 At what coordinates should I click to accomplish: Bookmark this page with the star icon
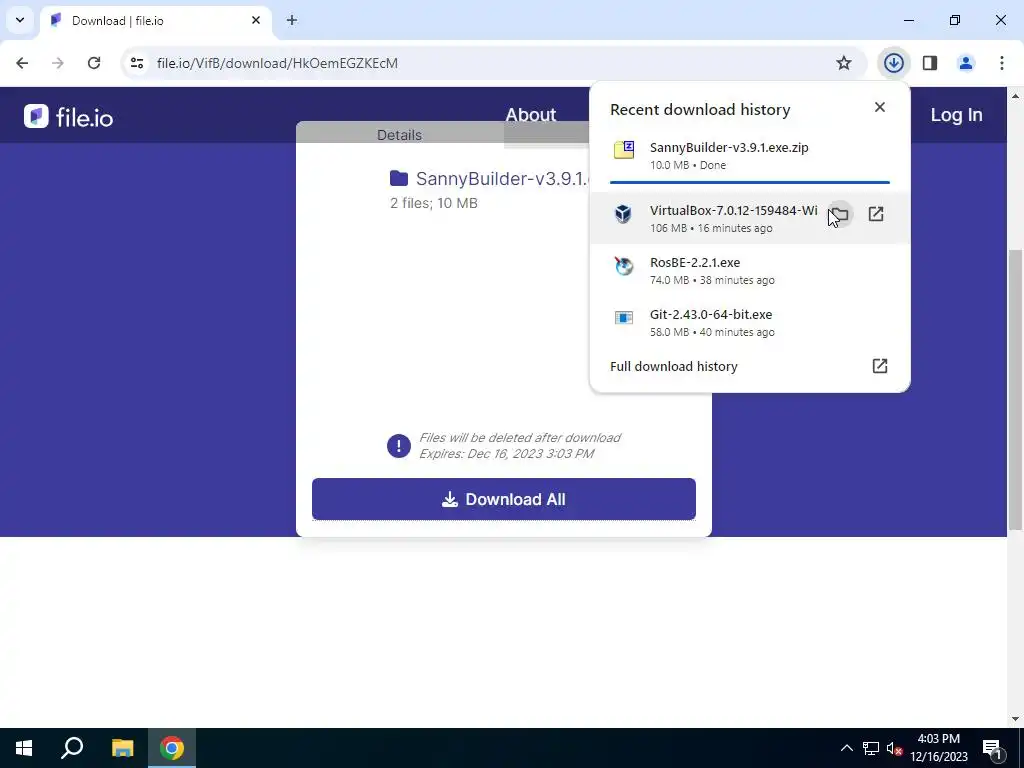[x=844, y=63]
